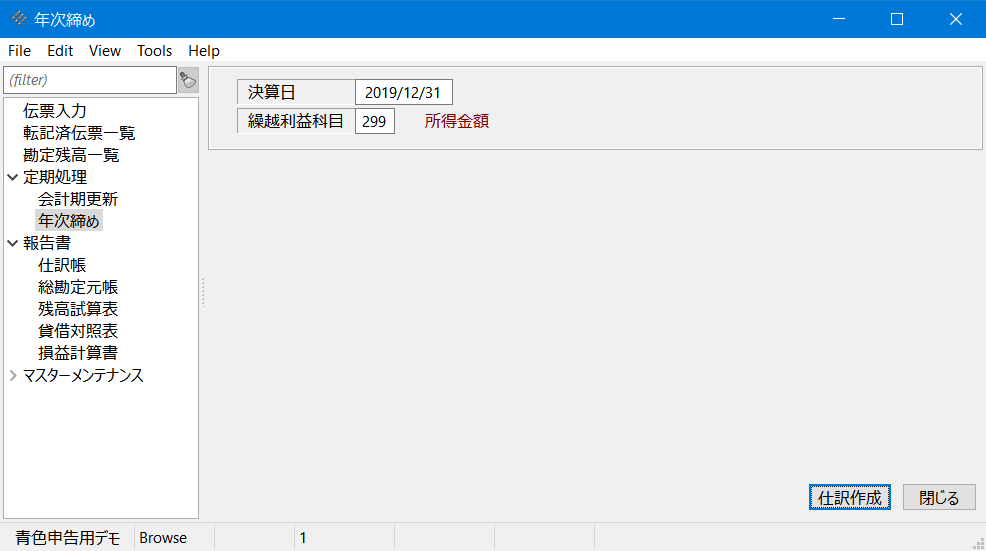The height and width of the screenshot is (551, 986).
Task: Collapse the 報告書 tree node
Action: click(12, 244)
